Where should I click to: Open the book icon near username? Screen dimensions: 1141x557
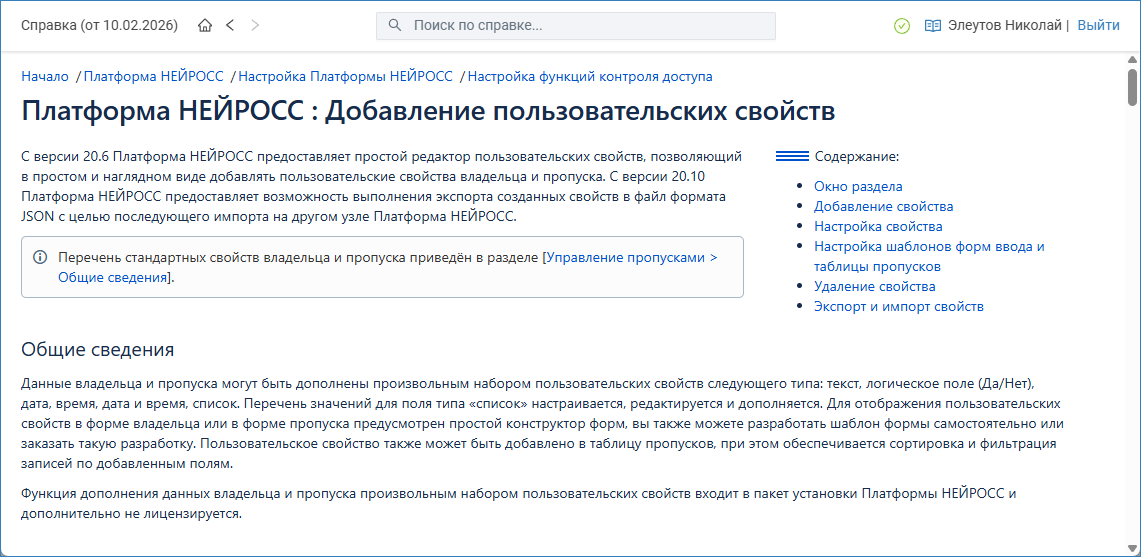point(933,26)
